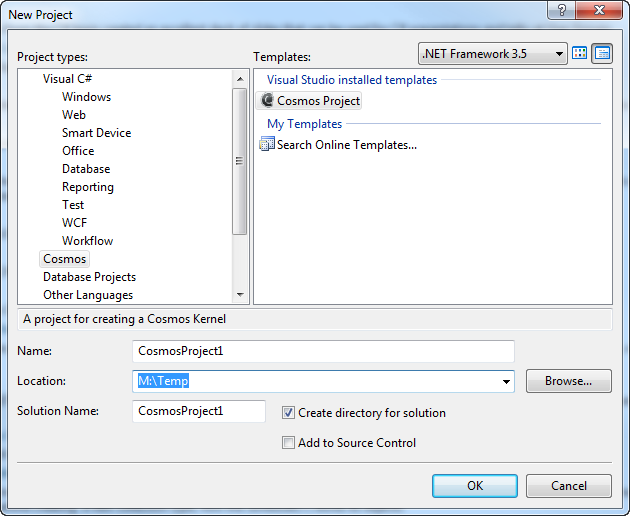Click the Cosmos Project template icon
This screenshot has width=630, height=516.
[267, 101]
